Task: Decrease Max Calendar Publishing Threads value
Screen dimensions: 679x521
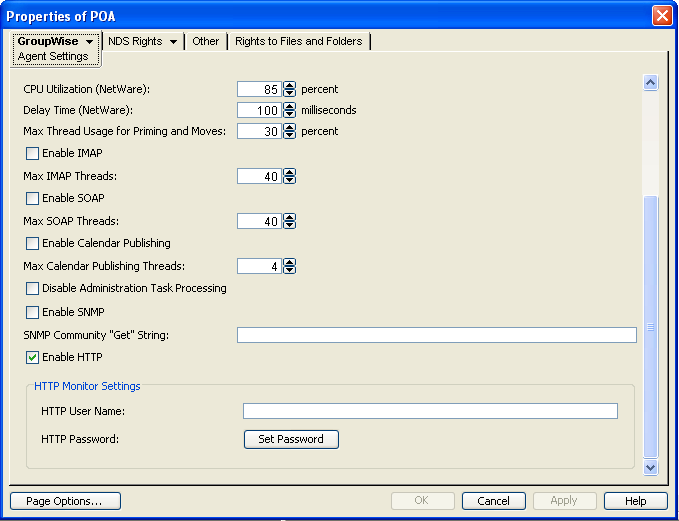Action: (289, 270)
